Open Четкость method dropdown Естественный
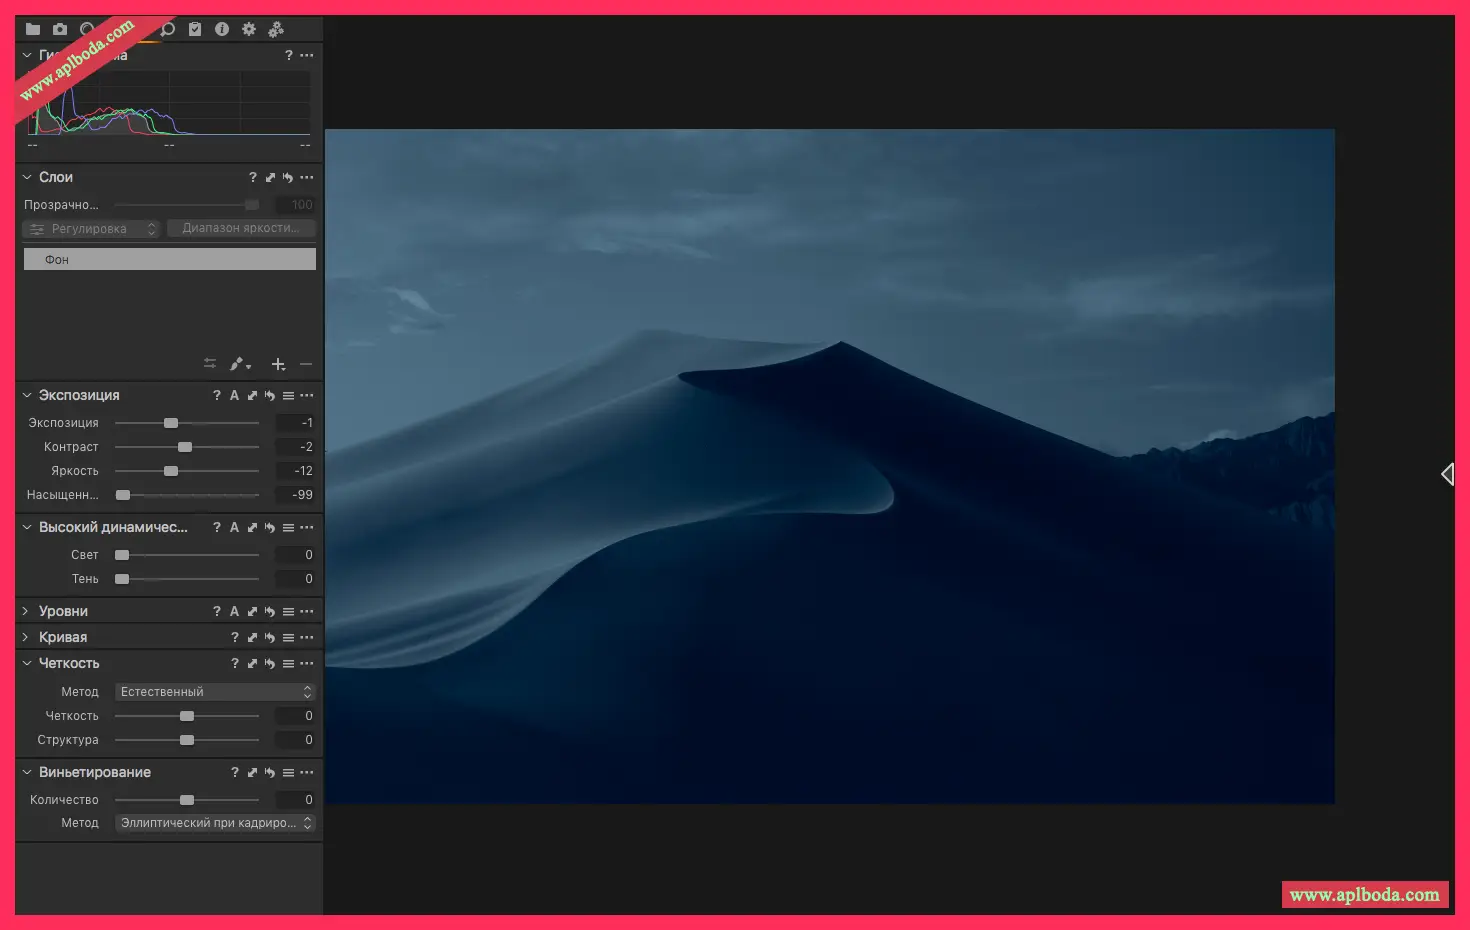Screen dimensions: 1470x930 [215, 692]
